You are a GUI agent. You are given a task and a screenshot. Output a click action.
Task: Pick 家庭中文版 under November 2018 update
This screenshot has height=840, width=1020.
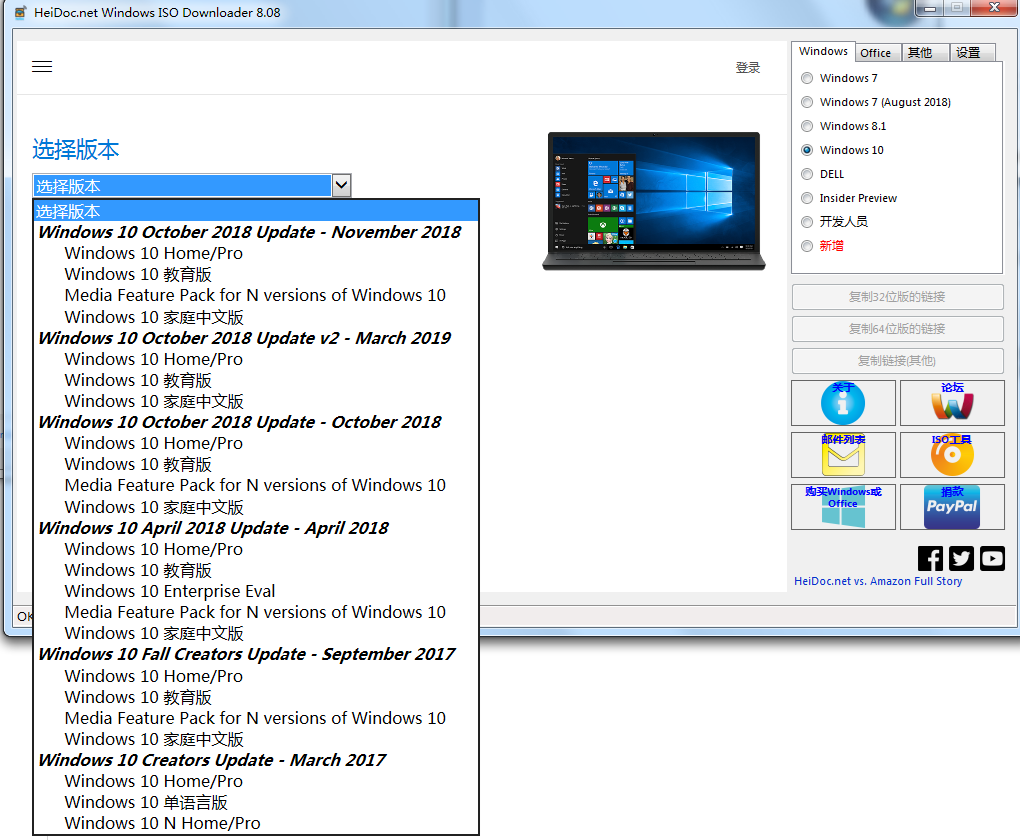tap(256, 317)
